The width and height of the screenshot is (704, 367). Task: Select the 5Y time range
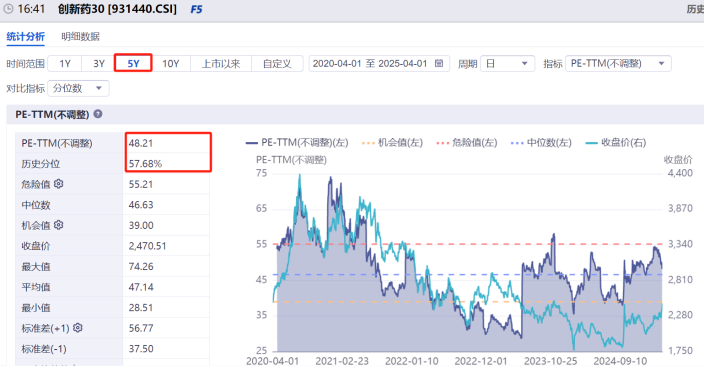tap(133, 63)
